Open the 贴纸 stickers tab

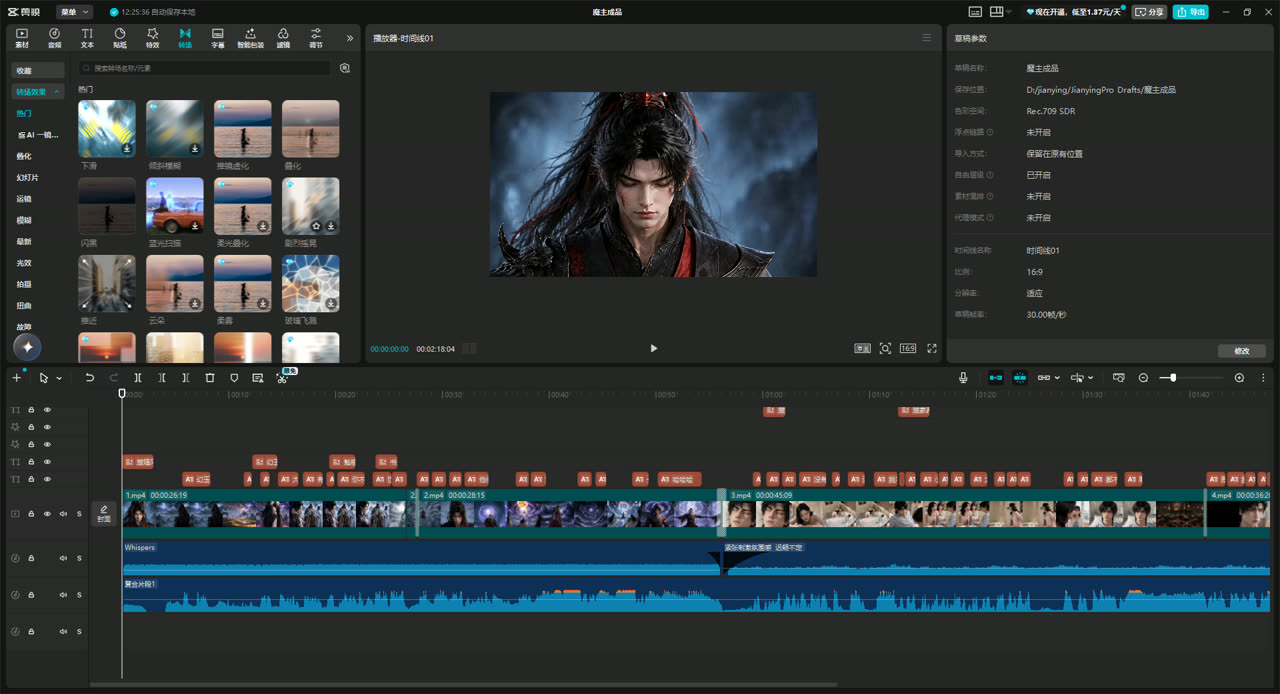(120, 38)
